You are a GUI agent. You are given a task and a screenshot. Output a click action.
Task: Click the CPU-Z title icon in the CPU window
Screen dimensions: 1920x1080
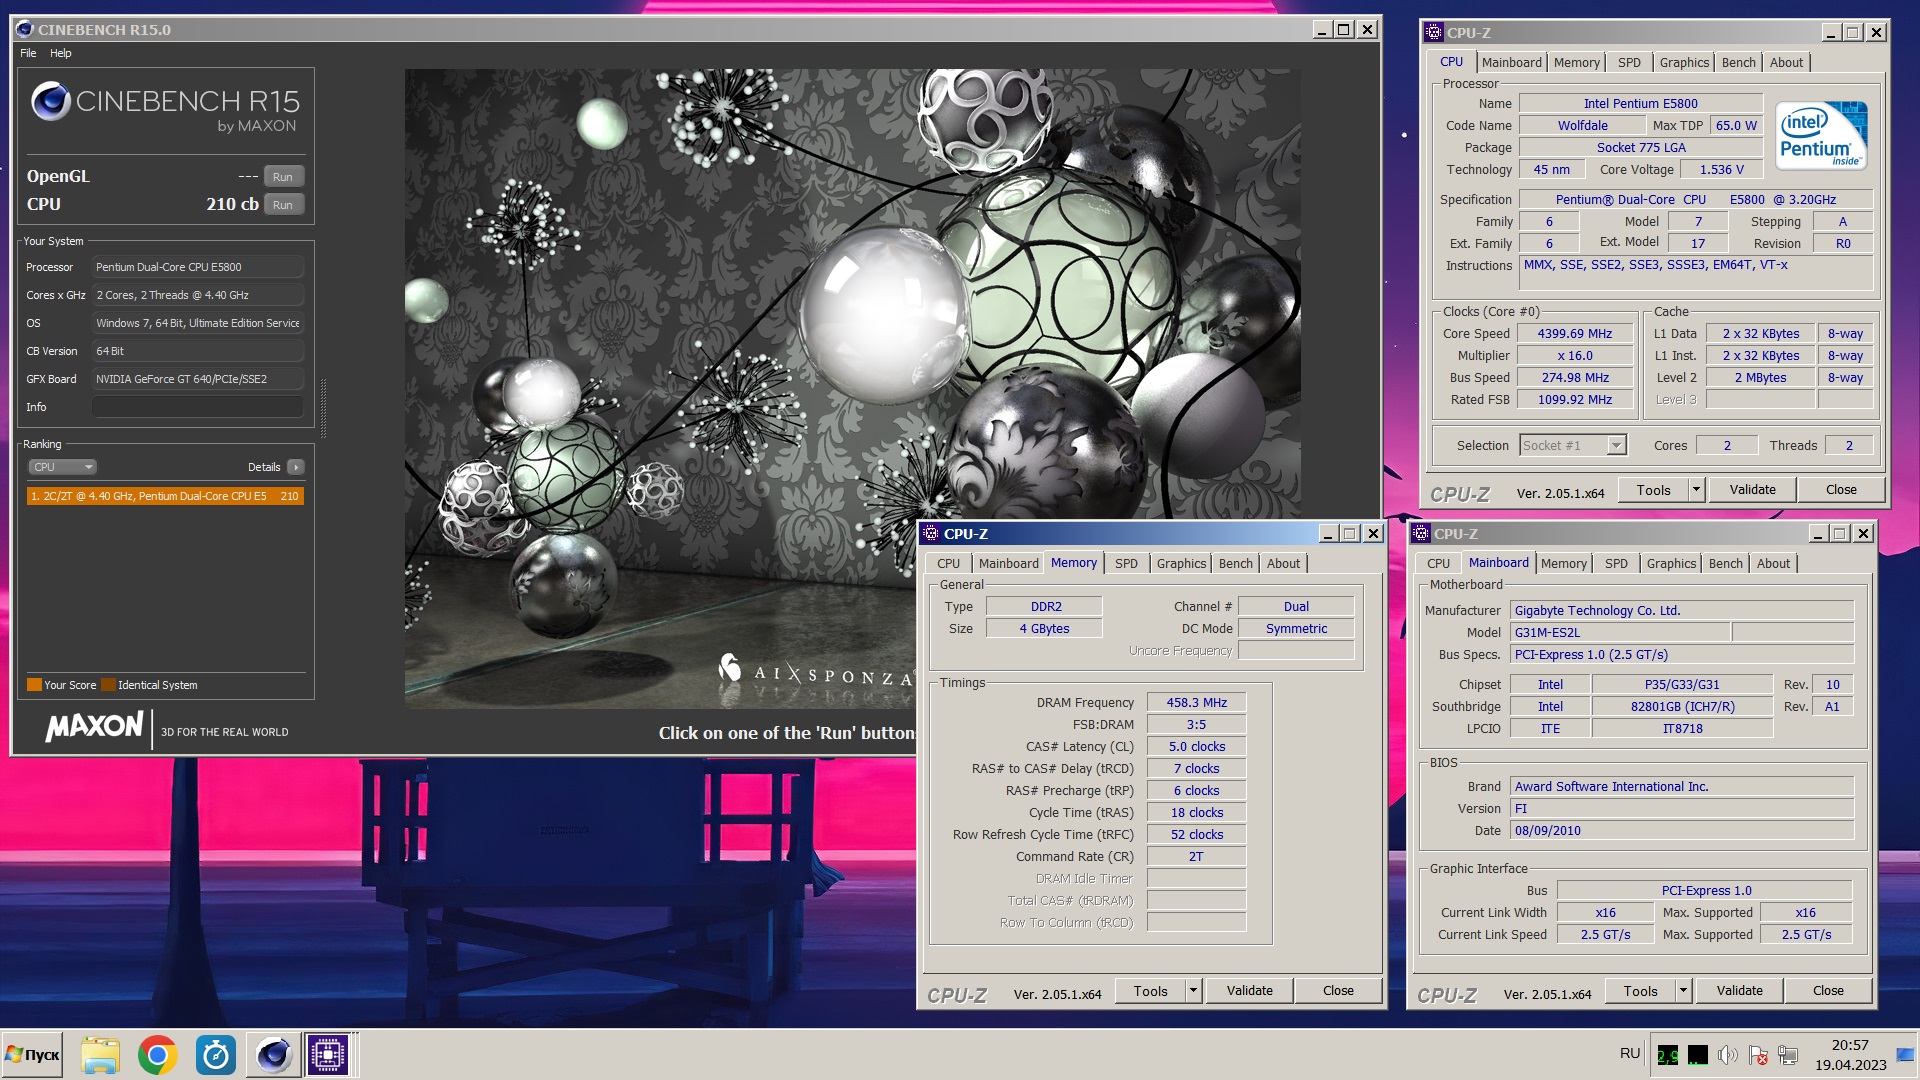pyautogui.click(x=1434, y=32)
